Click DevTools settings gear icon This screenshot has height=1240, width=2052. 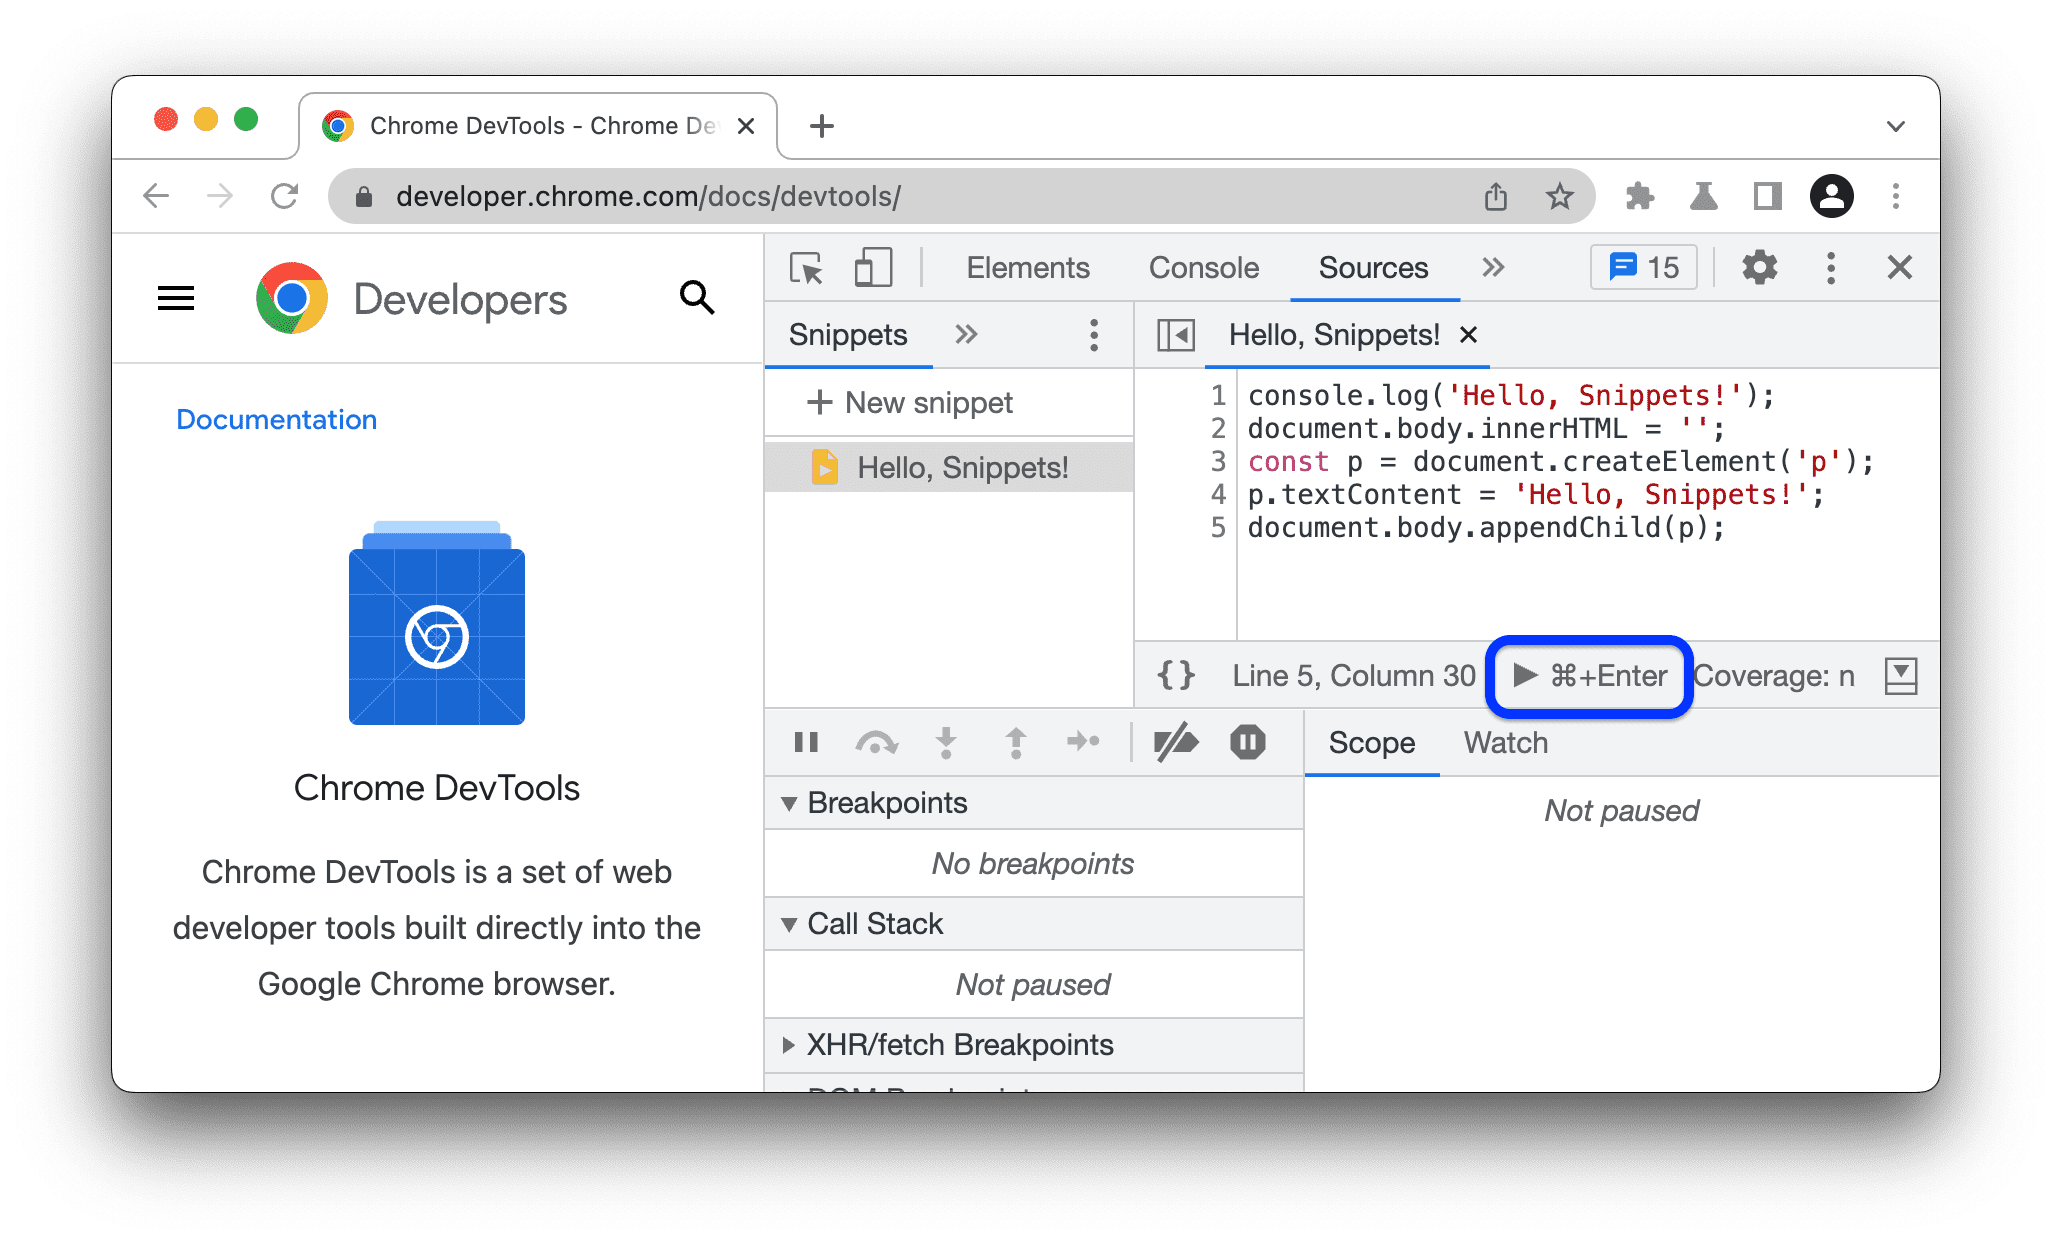1752,271
